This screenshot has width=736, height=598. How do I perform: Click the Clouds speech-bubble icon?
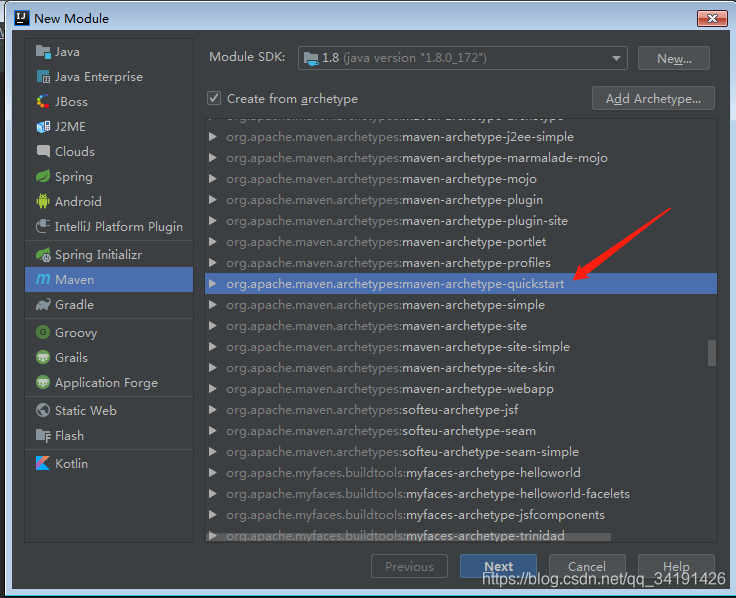43,151
